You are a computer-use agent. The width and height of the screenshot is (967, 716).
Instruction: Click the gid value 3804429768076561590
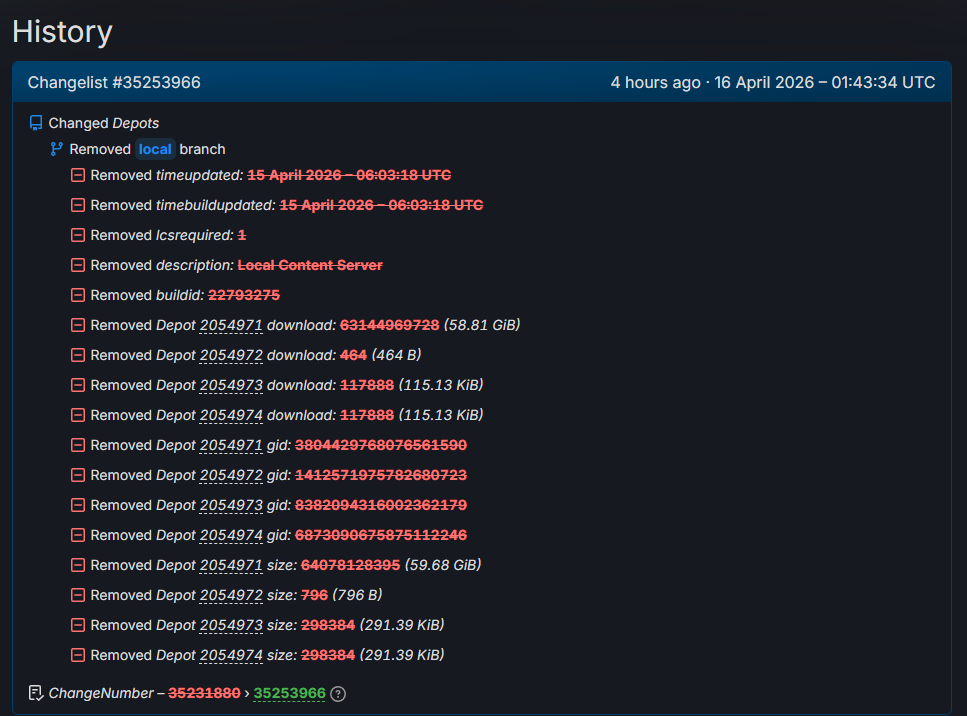click(x=381, y=445)
